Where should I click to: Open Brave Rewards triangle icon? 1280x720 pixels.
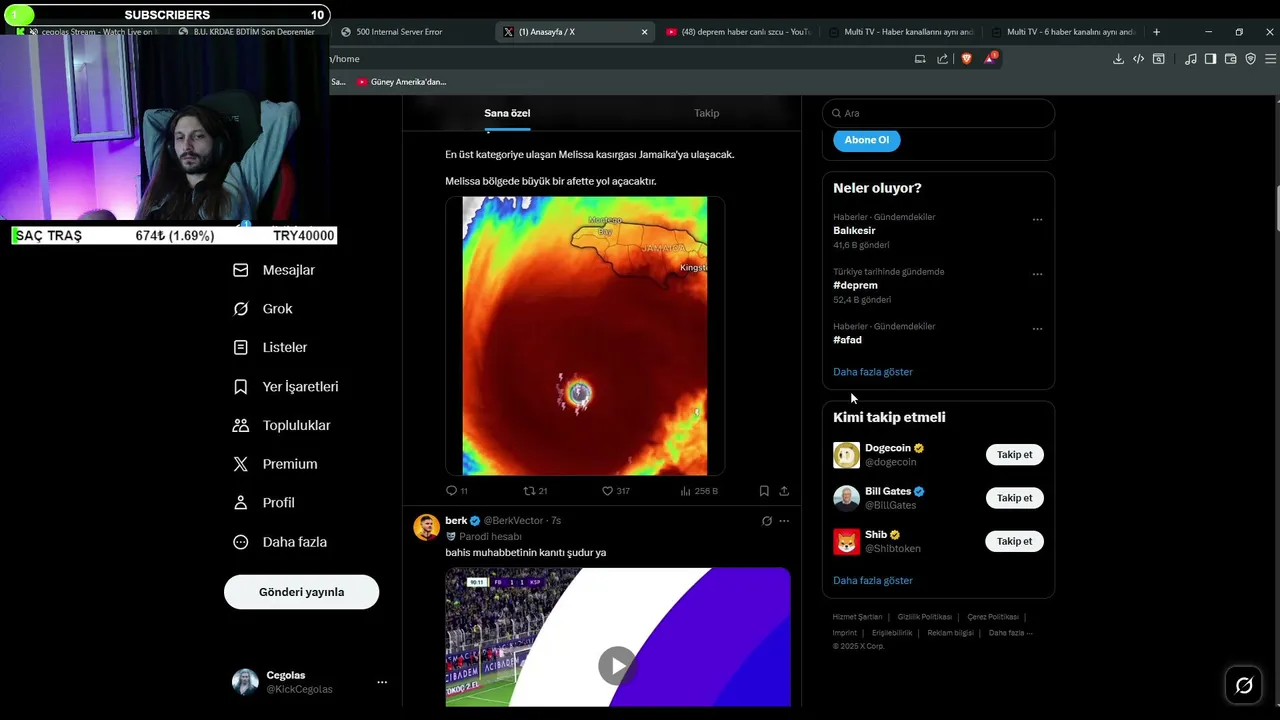(989, 58)
